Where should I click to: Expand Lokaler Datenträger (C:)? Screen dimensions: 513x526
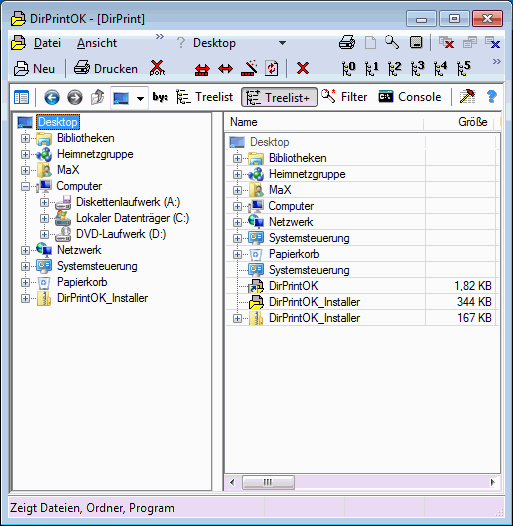[44, 218]
